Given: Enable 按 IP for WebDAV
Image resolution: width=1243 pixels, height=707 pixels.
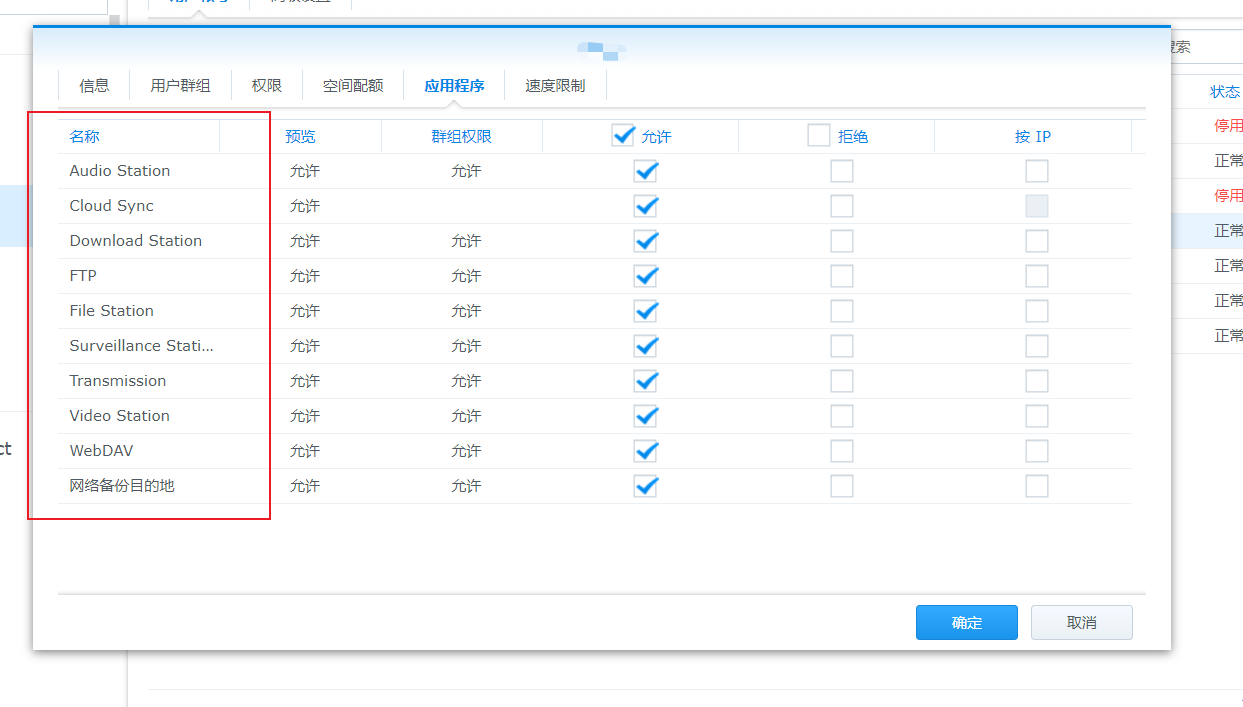Looking at the screenshot, I should [x=1037, y=451].
